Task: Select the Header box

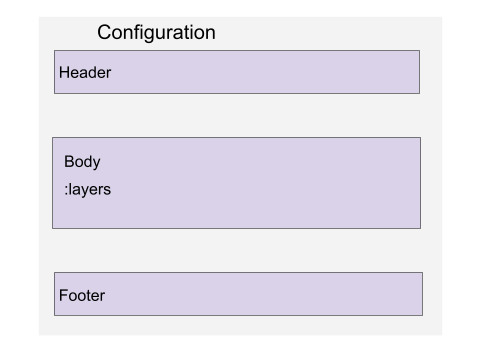Action: (237, 72)
